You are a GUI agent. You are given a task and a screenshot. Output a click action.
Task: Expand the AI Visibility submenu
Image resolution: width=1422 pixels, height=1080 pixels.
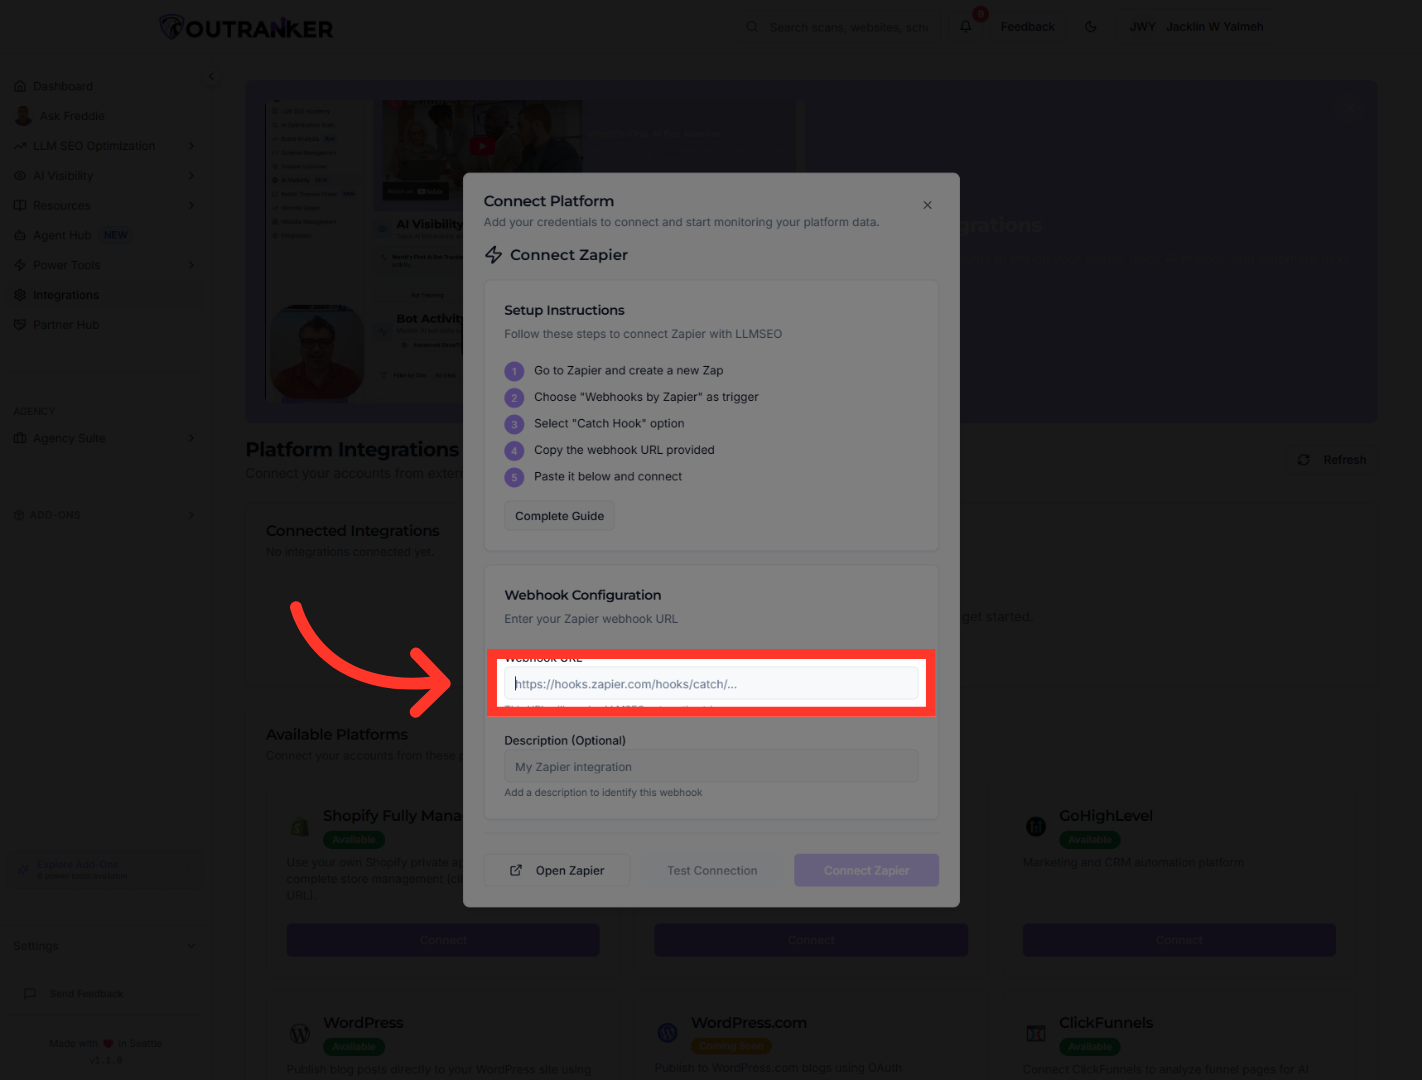(191, 176)
